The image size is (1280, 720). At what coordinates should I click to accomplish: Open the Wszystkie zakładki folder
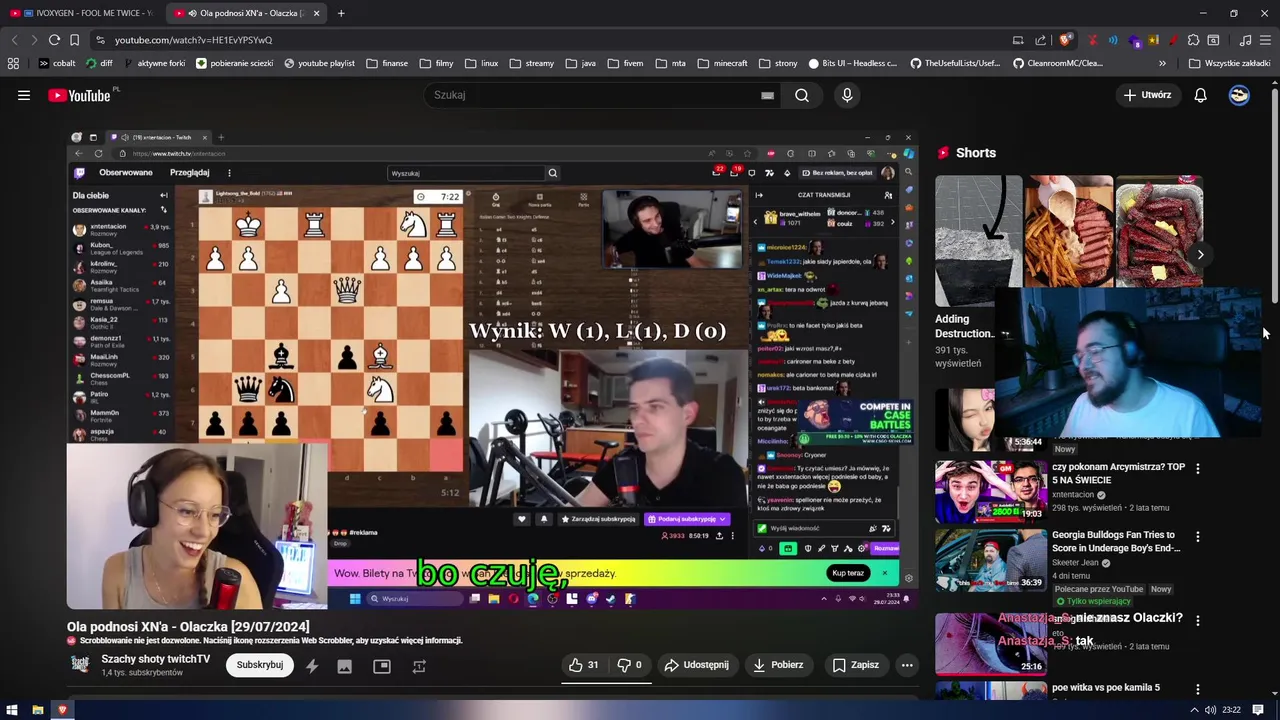(1229, 63)
